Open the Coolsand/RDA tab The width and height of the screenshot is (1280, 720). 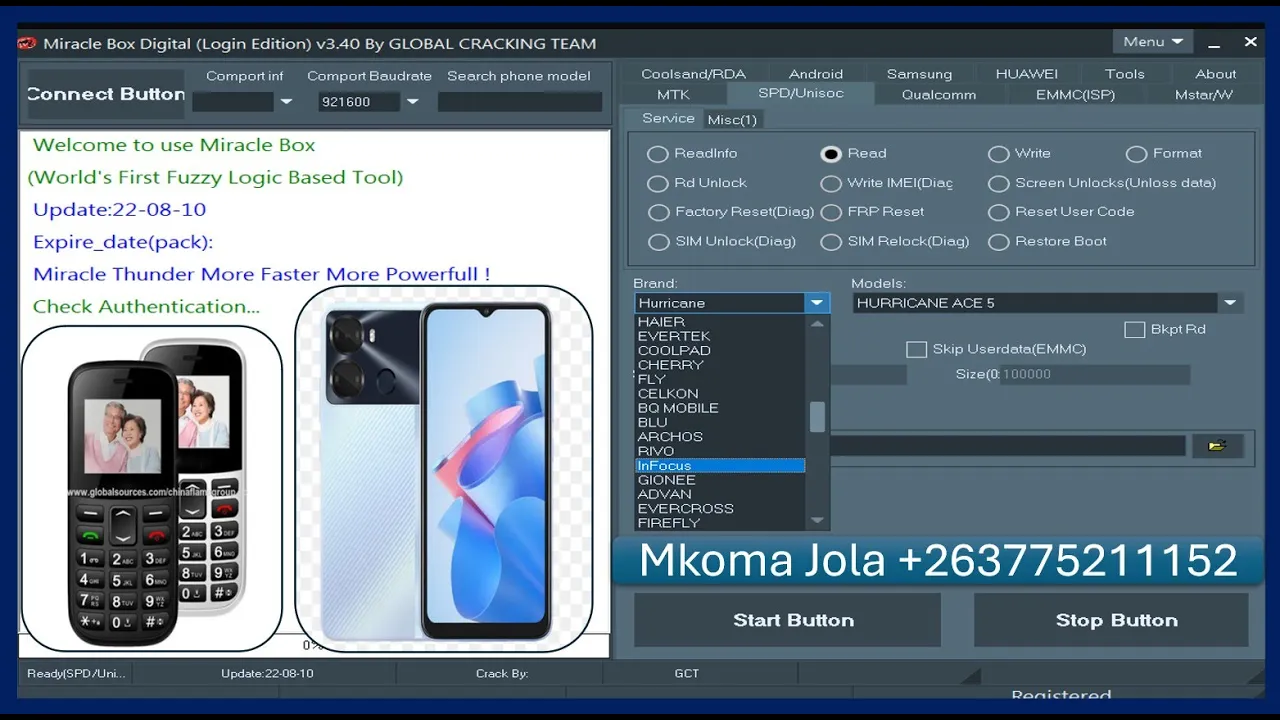tap(693, 74)
